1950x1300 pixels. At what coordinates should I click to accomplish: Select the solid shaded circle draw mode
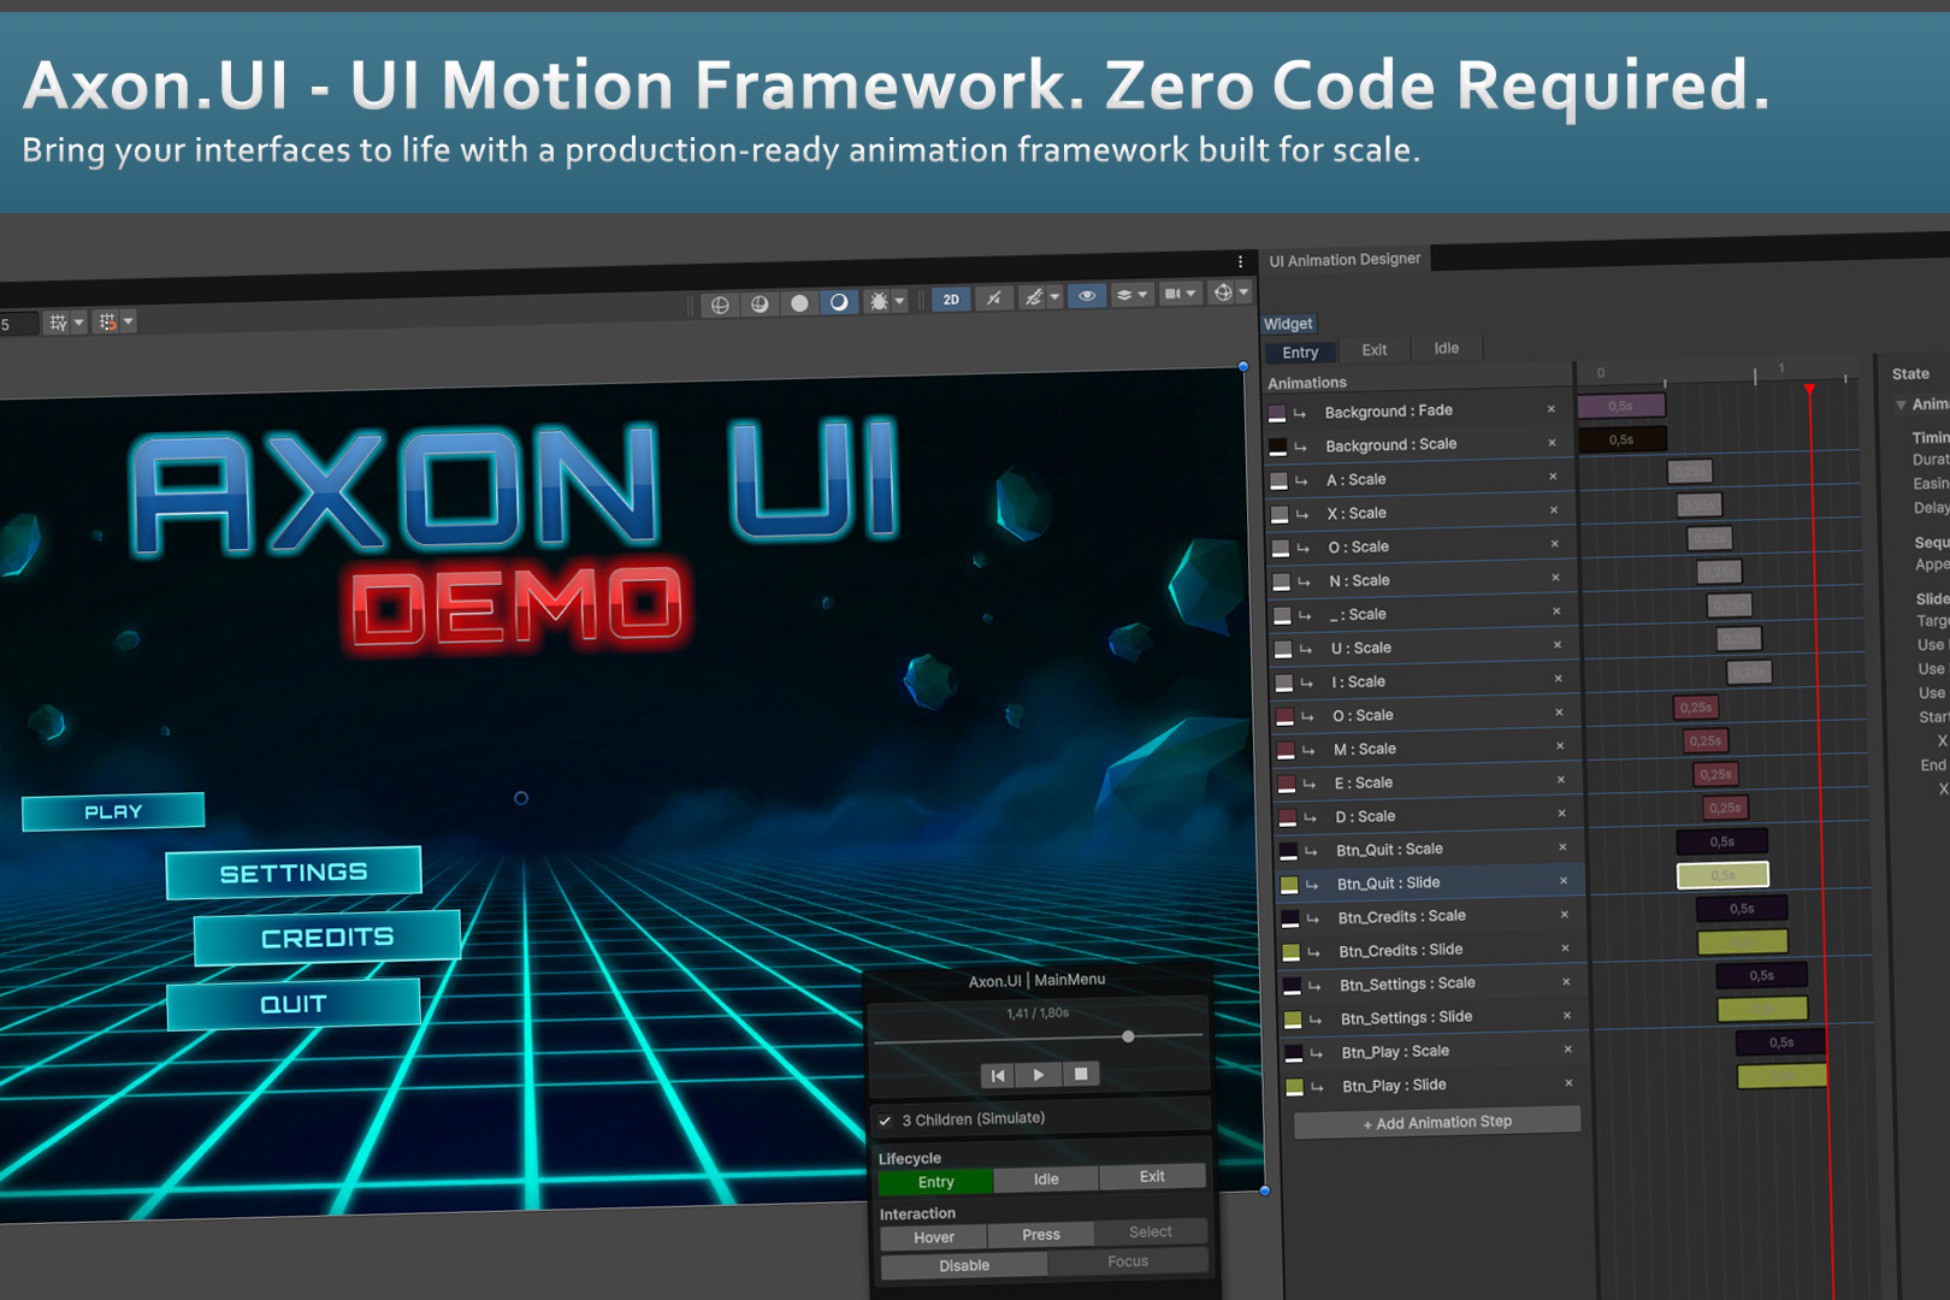tap(800, 303)
